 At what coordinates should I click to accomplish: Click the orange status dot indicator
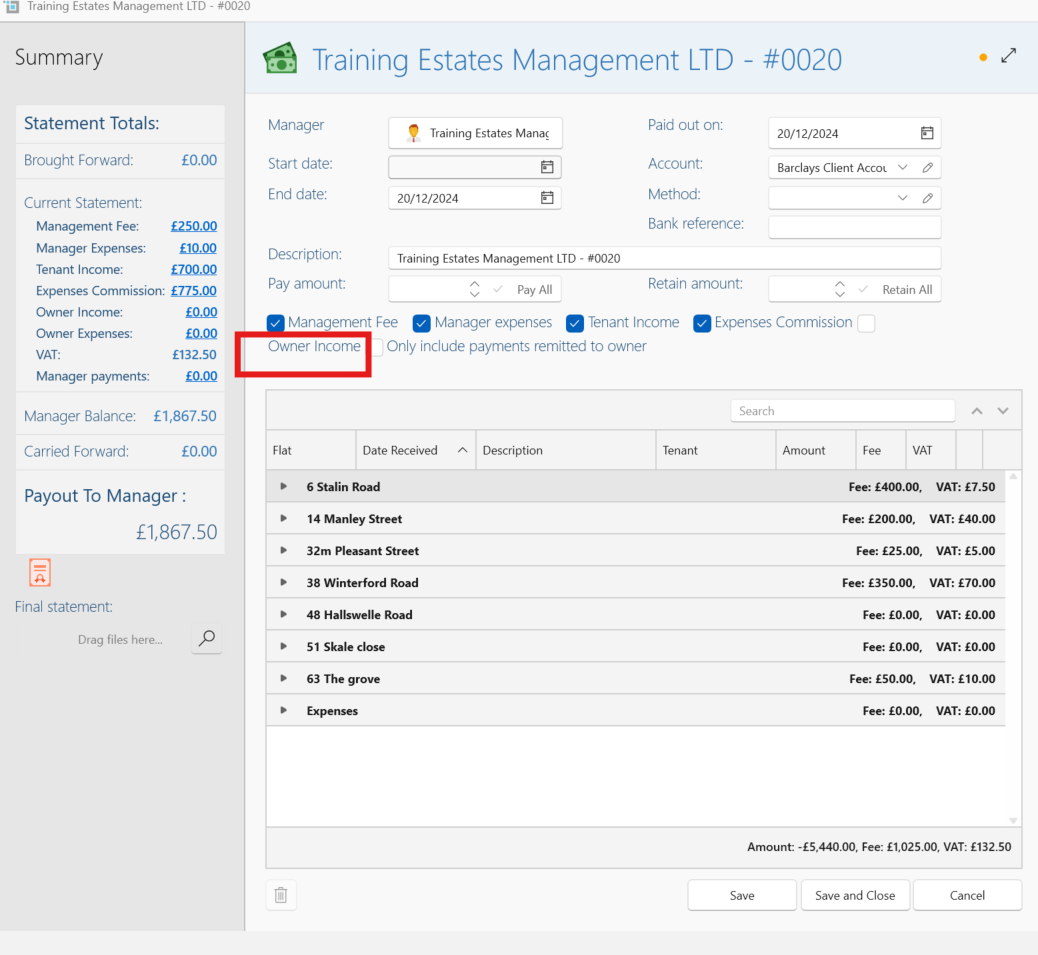click(x=983, y=58)
